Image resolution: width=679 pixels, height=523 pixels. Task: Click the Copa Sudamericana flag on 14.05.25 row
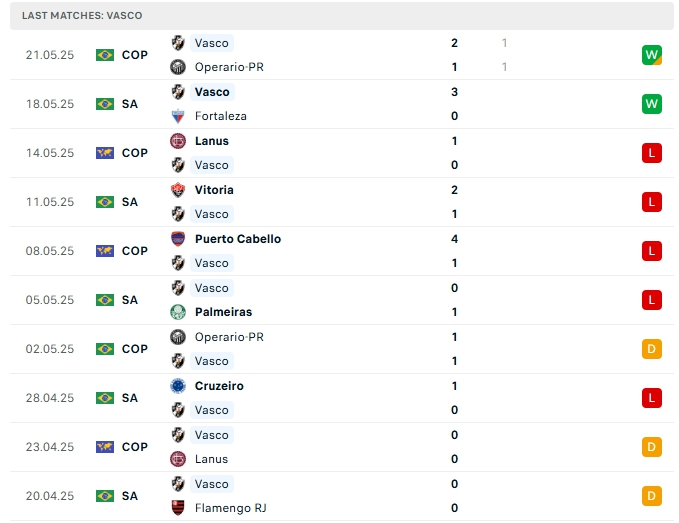(105, 153)
